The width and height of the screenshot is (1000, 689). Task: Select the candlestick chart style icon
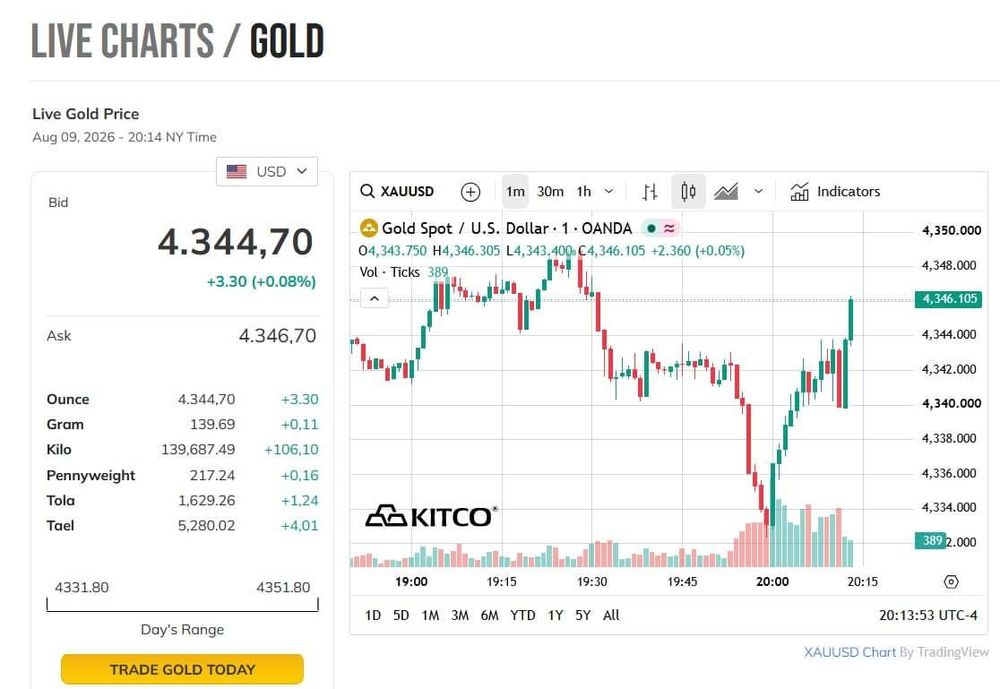tap(688, 191)
